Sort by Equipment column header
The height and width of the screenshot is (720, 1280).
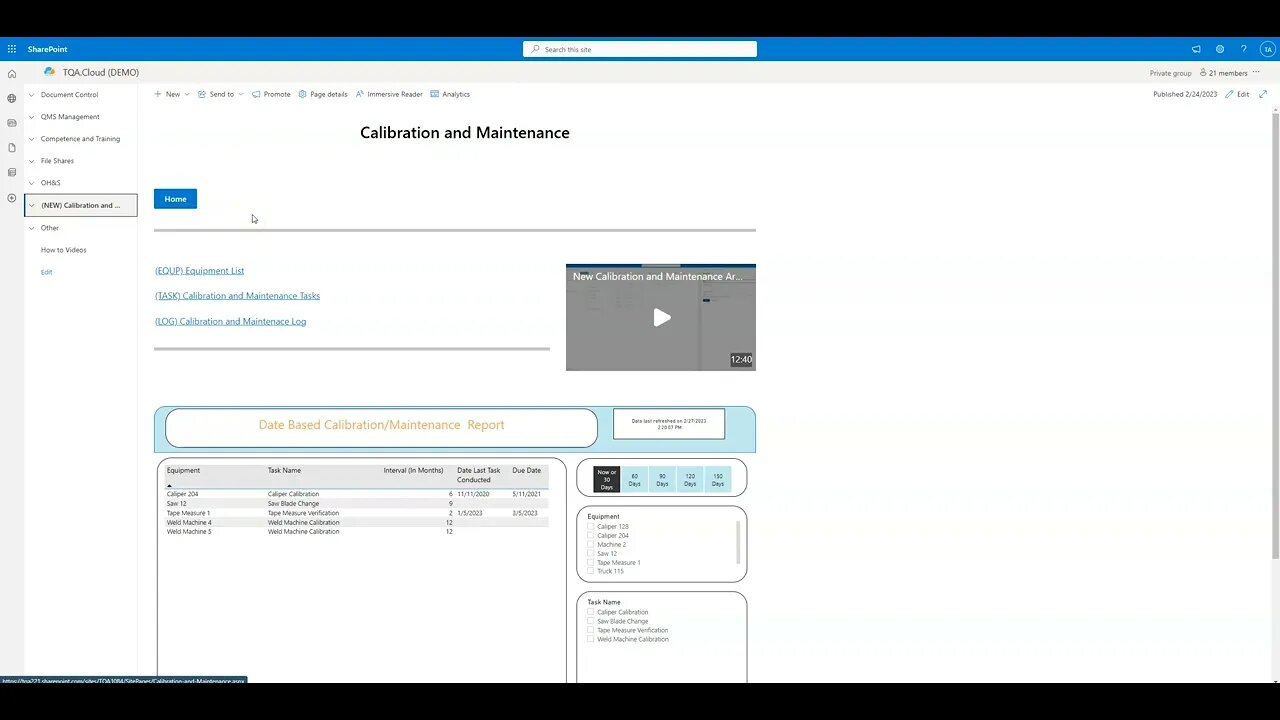click(183, 470)
